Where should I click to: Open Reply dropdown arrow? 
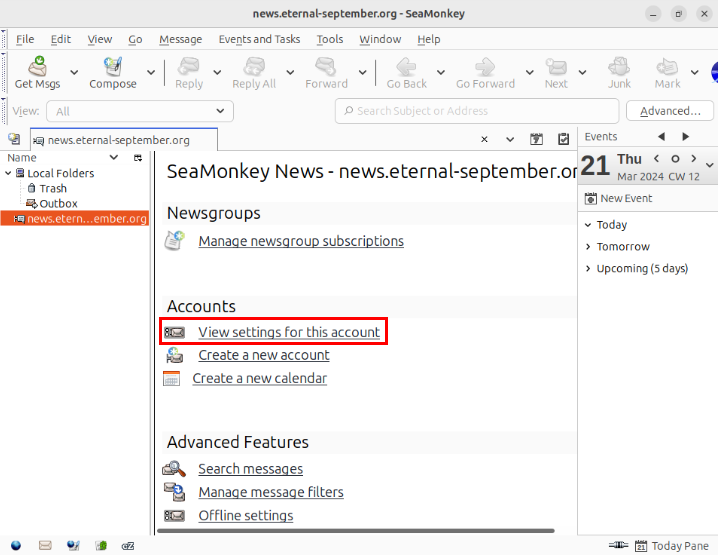click(217, 72)
